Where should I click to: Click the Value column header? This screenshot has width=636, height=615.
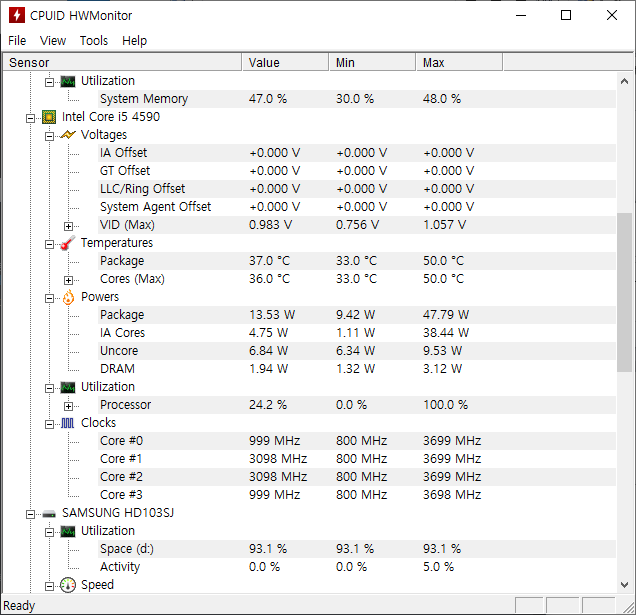click(286, 62)
